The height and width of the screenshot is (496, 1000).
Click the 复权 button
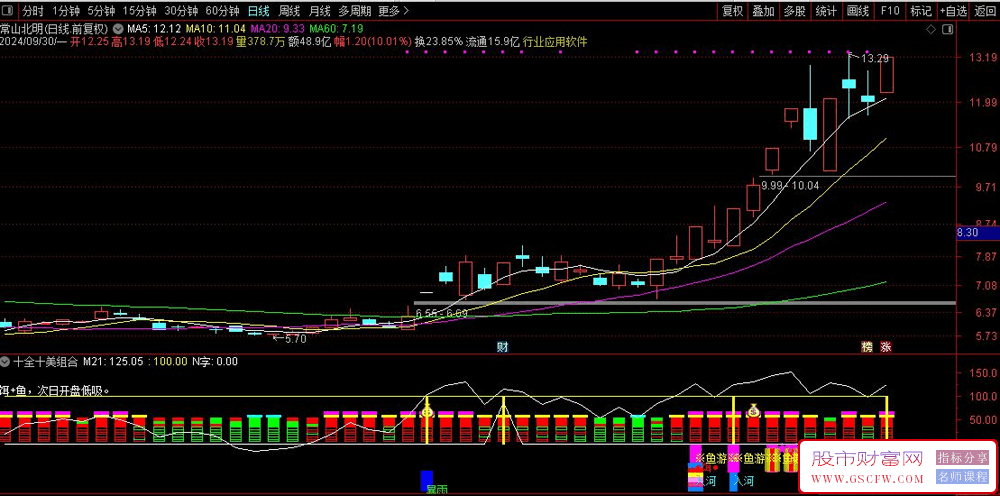coord(732,11)
